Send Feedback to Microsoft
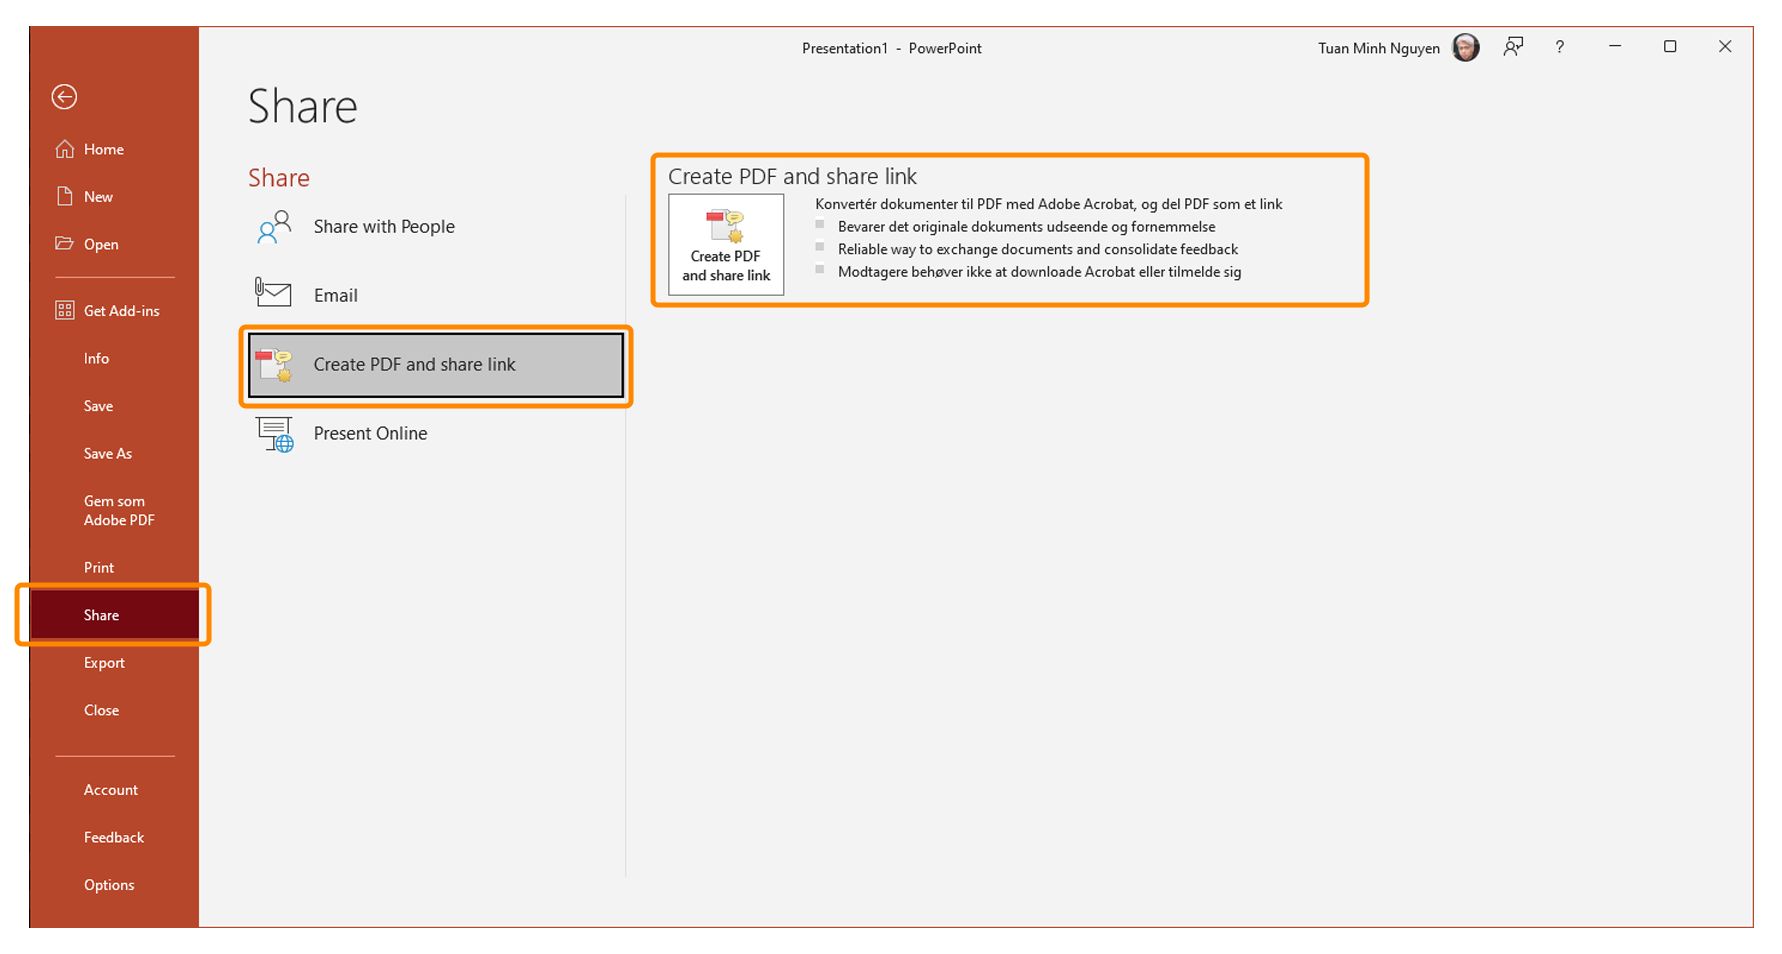The height and width of the screenshot is (954, 1782). pyautogui.click(x=113, y=837)
